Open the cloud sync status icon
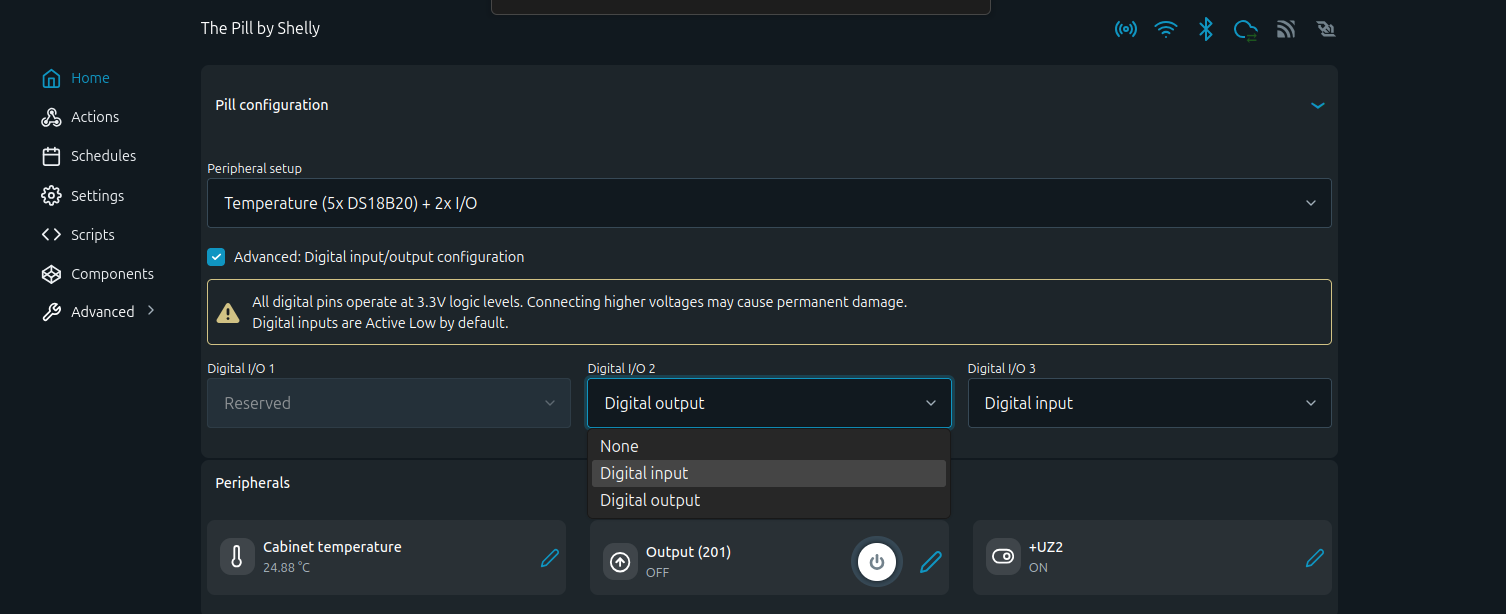 click(1246, 29)
